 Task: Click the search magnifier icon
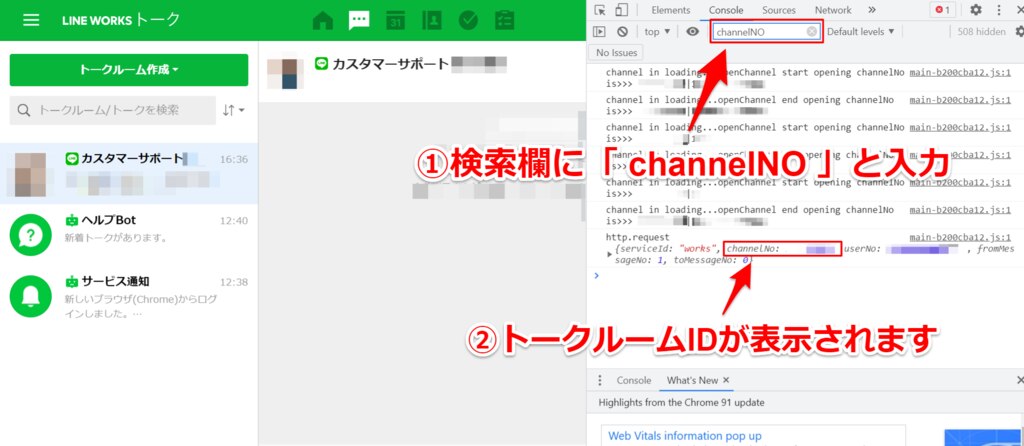pos(24,110)
